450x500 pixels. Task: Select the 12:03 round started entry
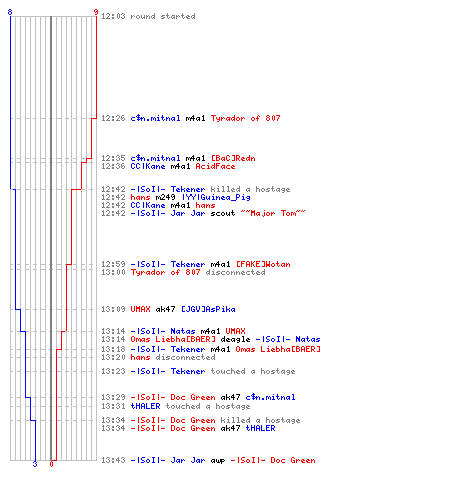coord(148,16)
